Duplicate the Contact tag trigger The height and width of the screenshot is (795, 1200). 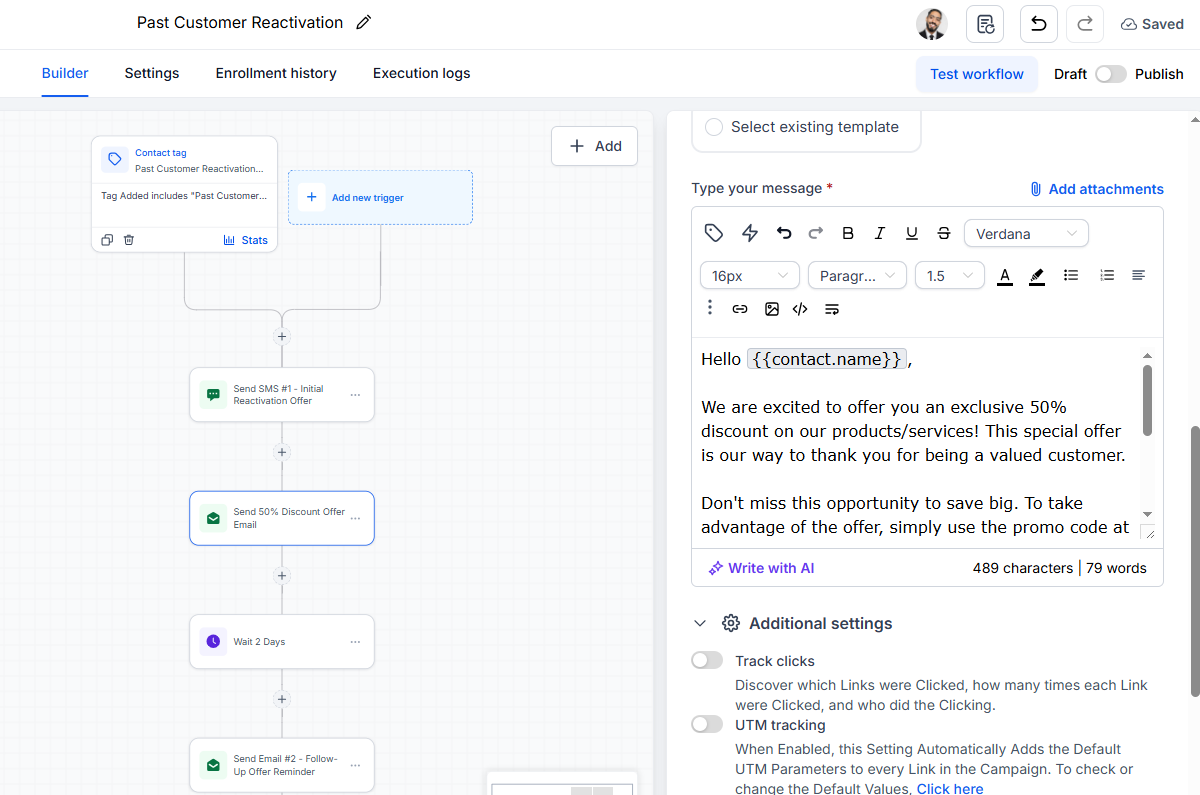click(x=107, y=240)
